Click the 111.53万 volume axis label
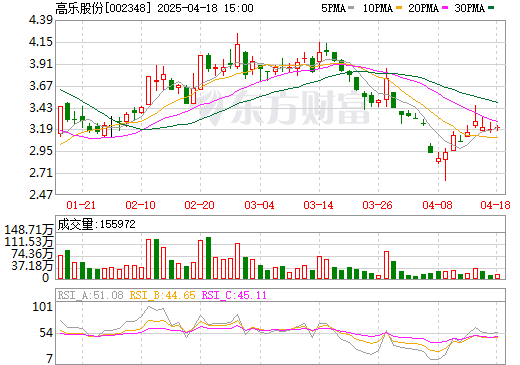The height and width of the screenshot is (365, 520). (x=29, y=242)
